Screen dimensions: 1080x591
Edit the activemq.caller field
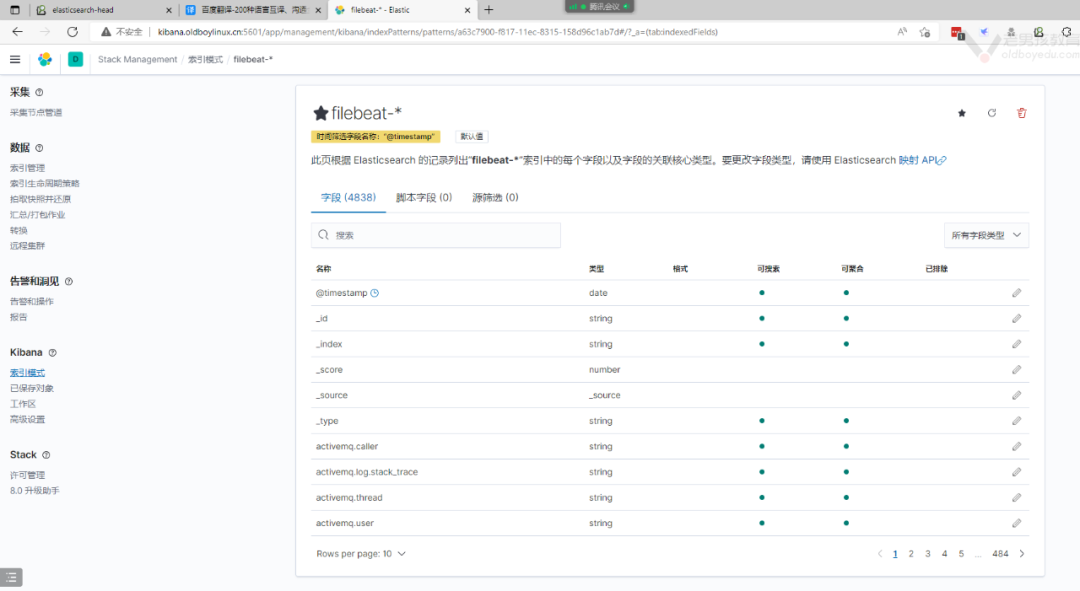1017,446
